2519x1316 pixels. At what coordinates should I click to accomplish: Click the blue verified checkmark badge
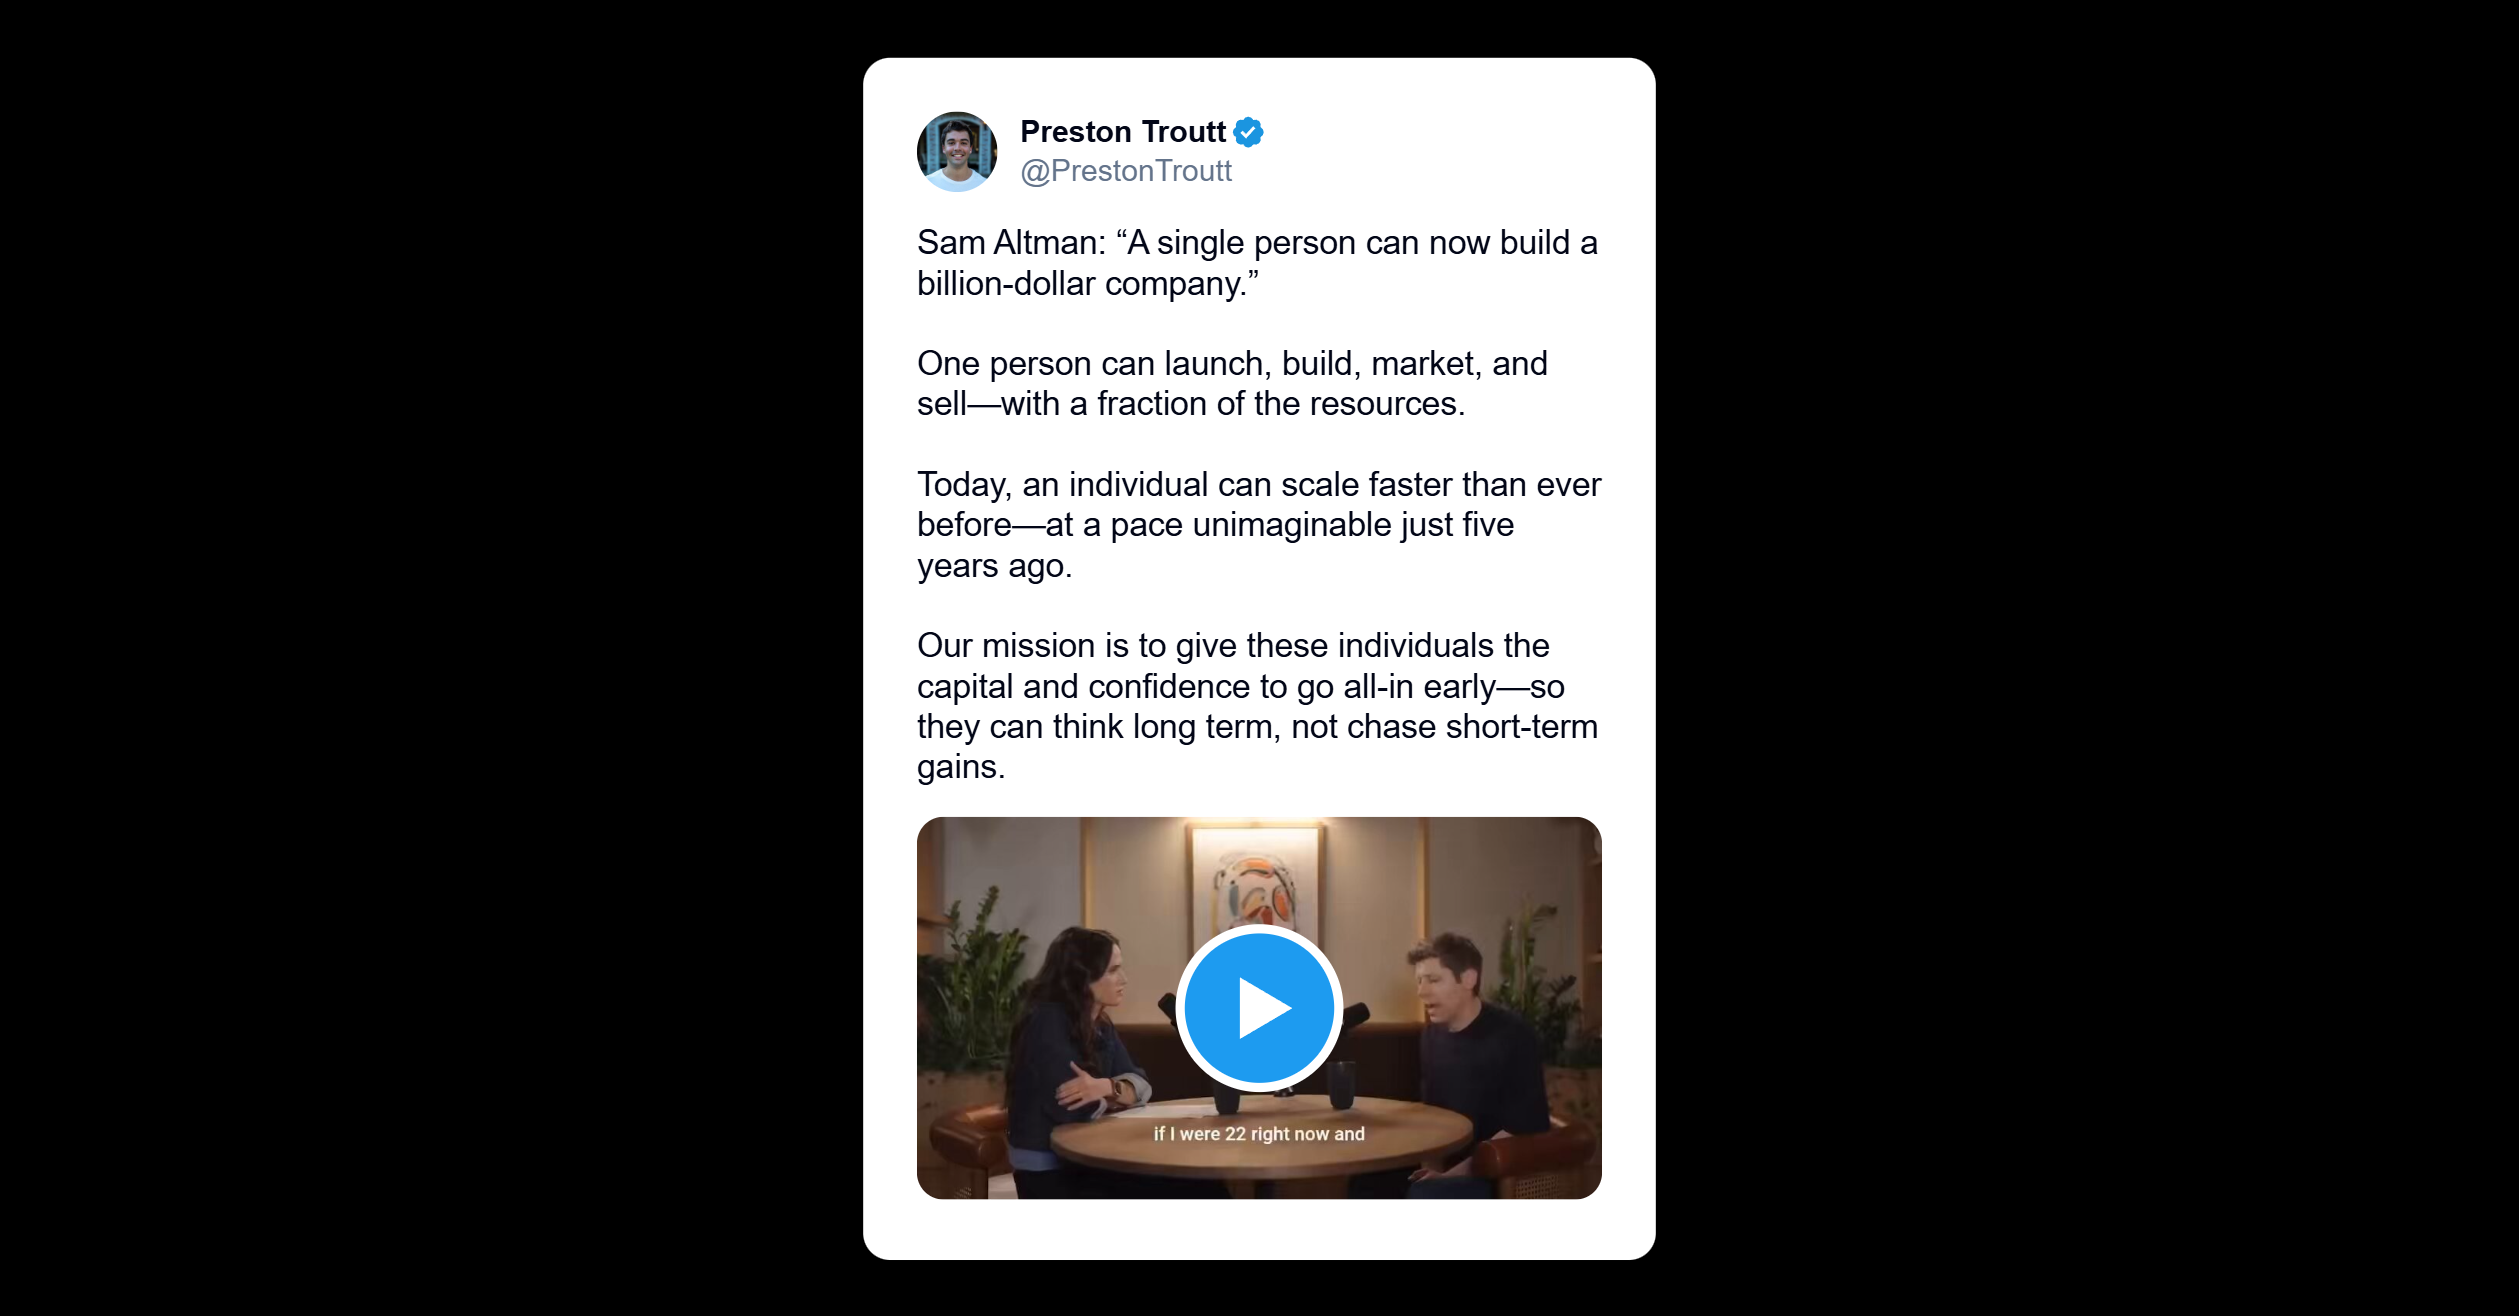pos(1248,132)
